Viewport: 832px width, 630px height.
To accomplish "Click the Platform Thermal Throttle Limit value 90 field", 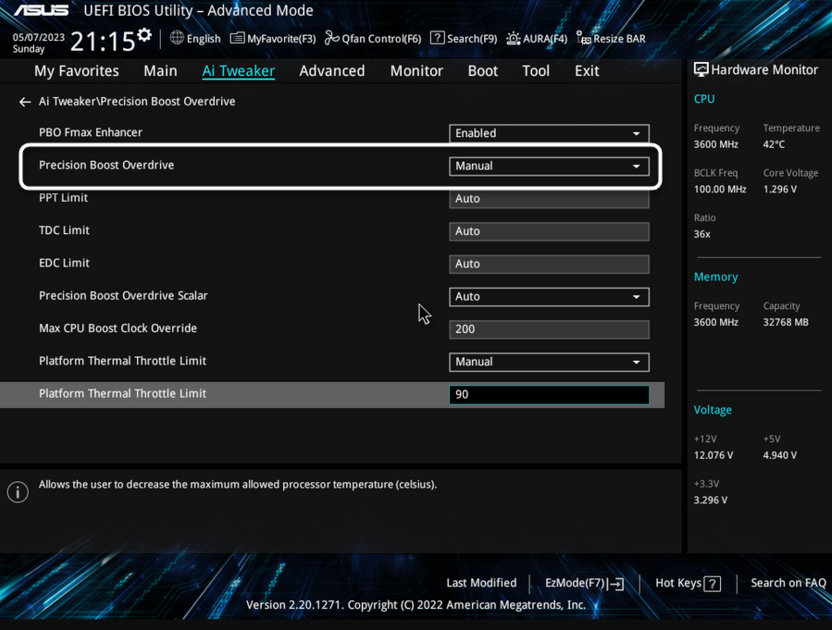I will pyautogui.click(x=549, y=395).
